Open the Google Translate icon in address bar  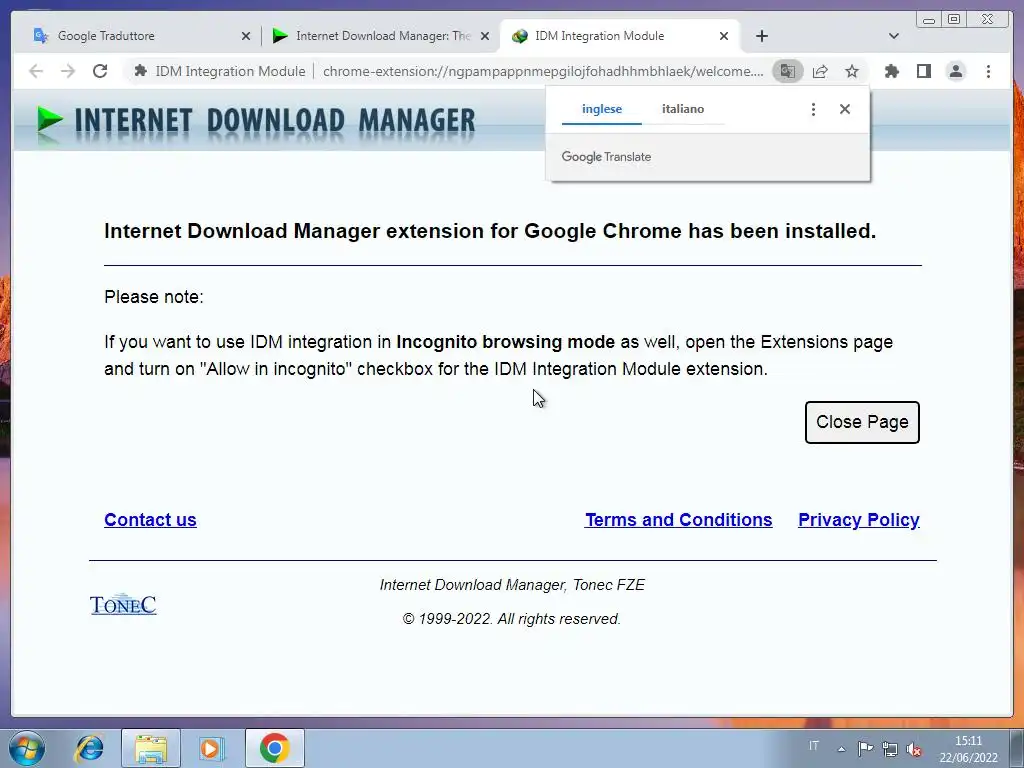[x=788, y=71]
